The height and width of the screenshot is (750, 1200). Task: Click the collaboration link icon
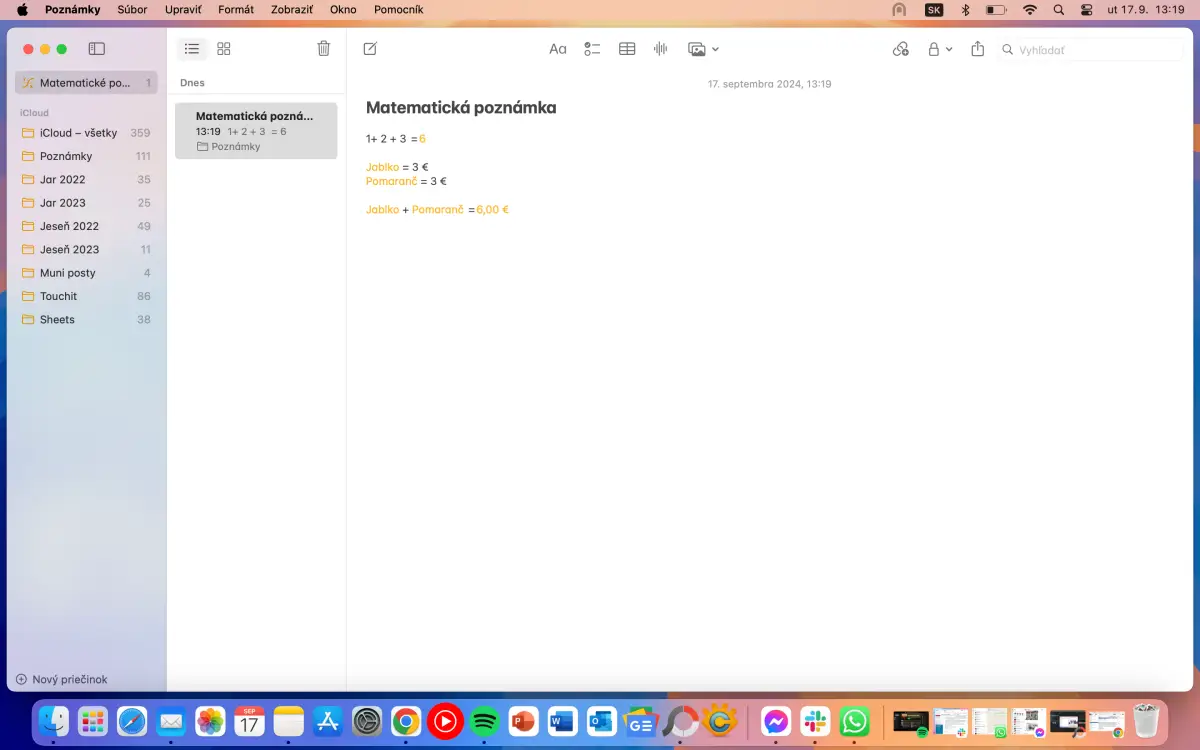click(x=901, y=49)
